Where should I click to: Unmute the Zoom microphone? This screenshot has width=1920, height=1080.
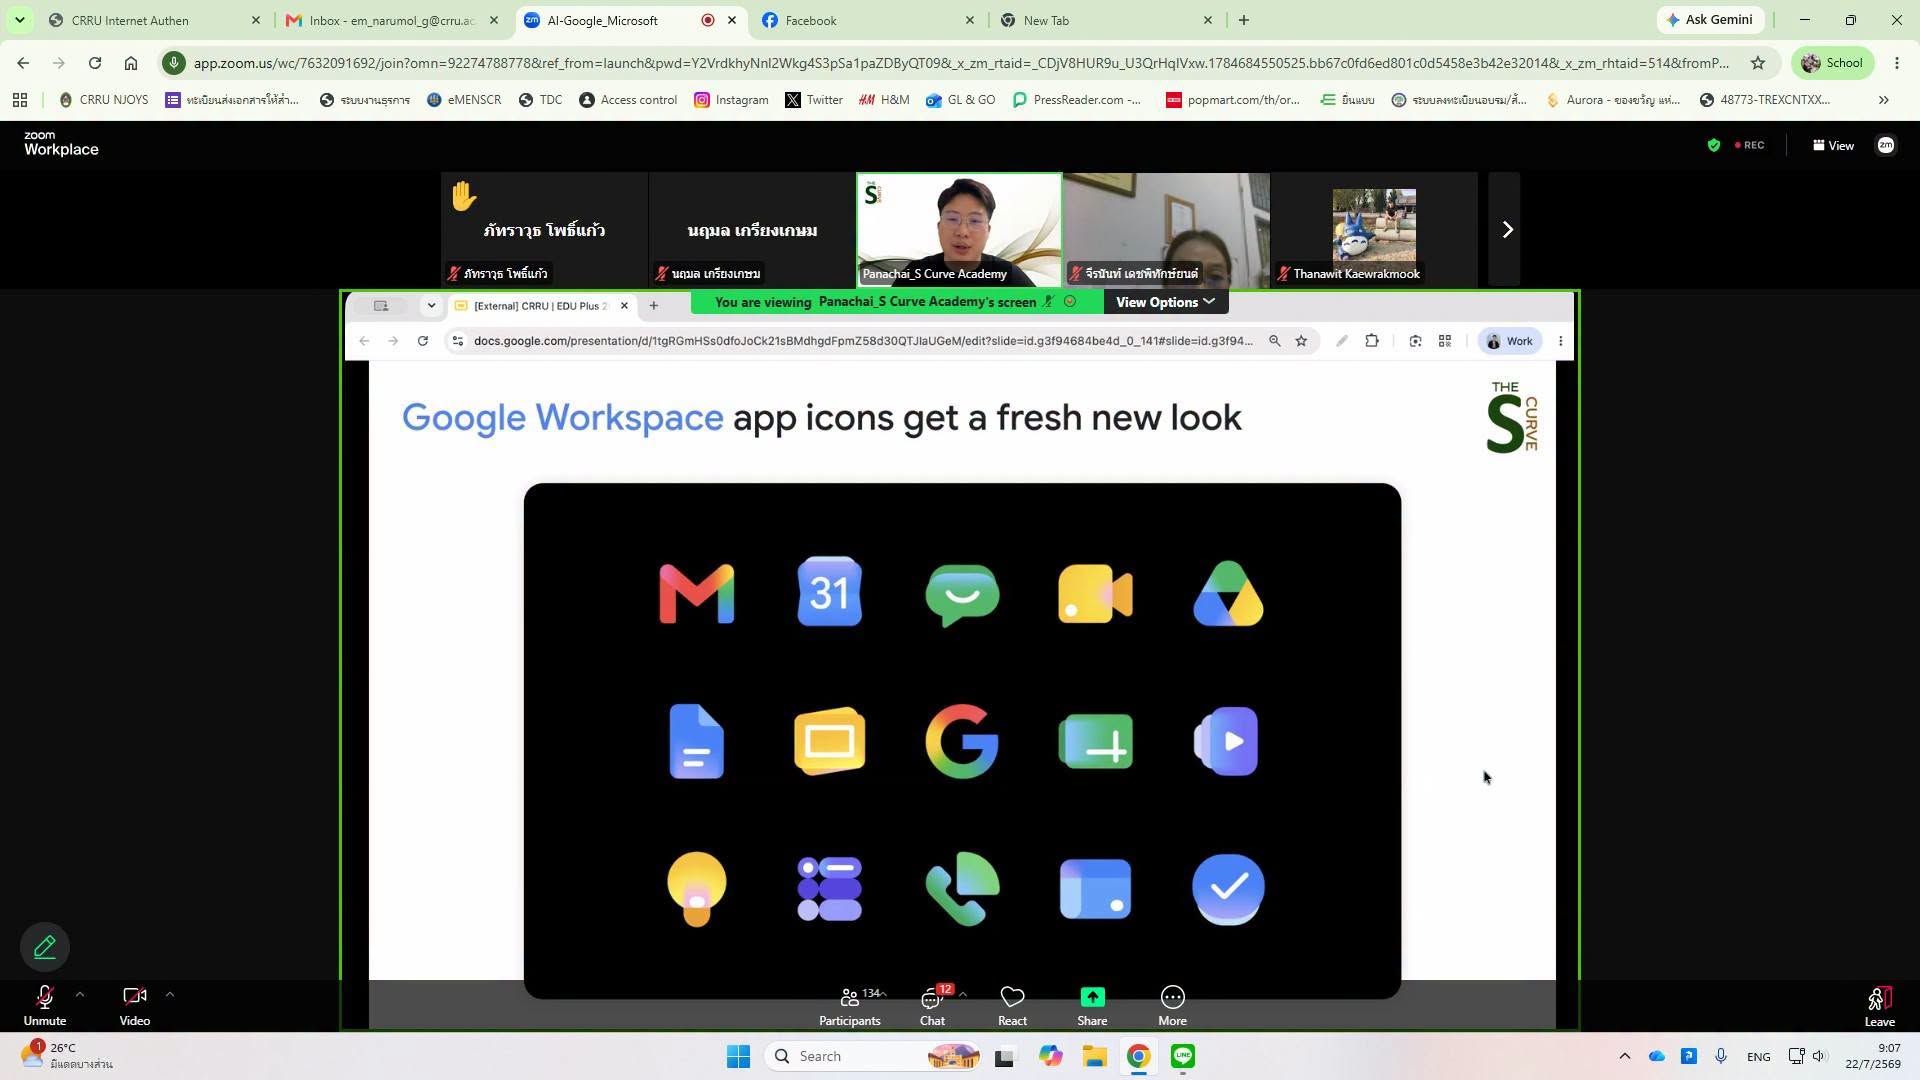point(44,1005)
